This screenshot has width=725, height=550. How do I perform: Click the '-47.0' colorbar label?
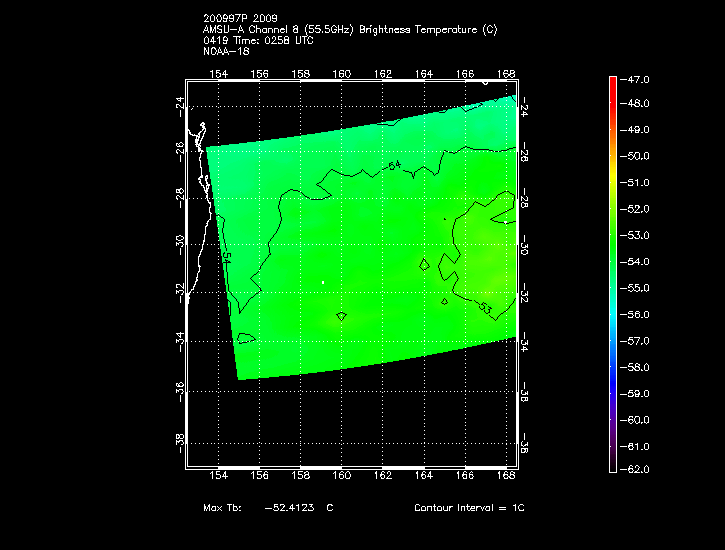pos(634,79)
